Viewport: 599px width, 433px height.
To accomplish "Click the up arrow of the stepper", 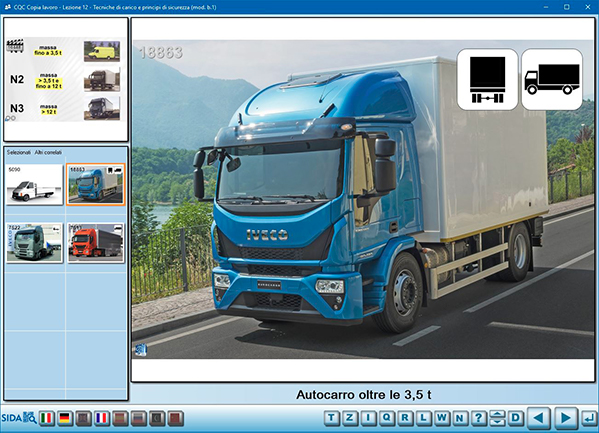I will [x=497, y=414].
